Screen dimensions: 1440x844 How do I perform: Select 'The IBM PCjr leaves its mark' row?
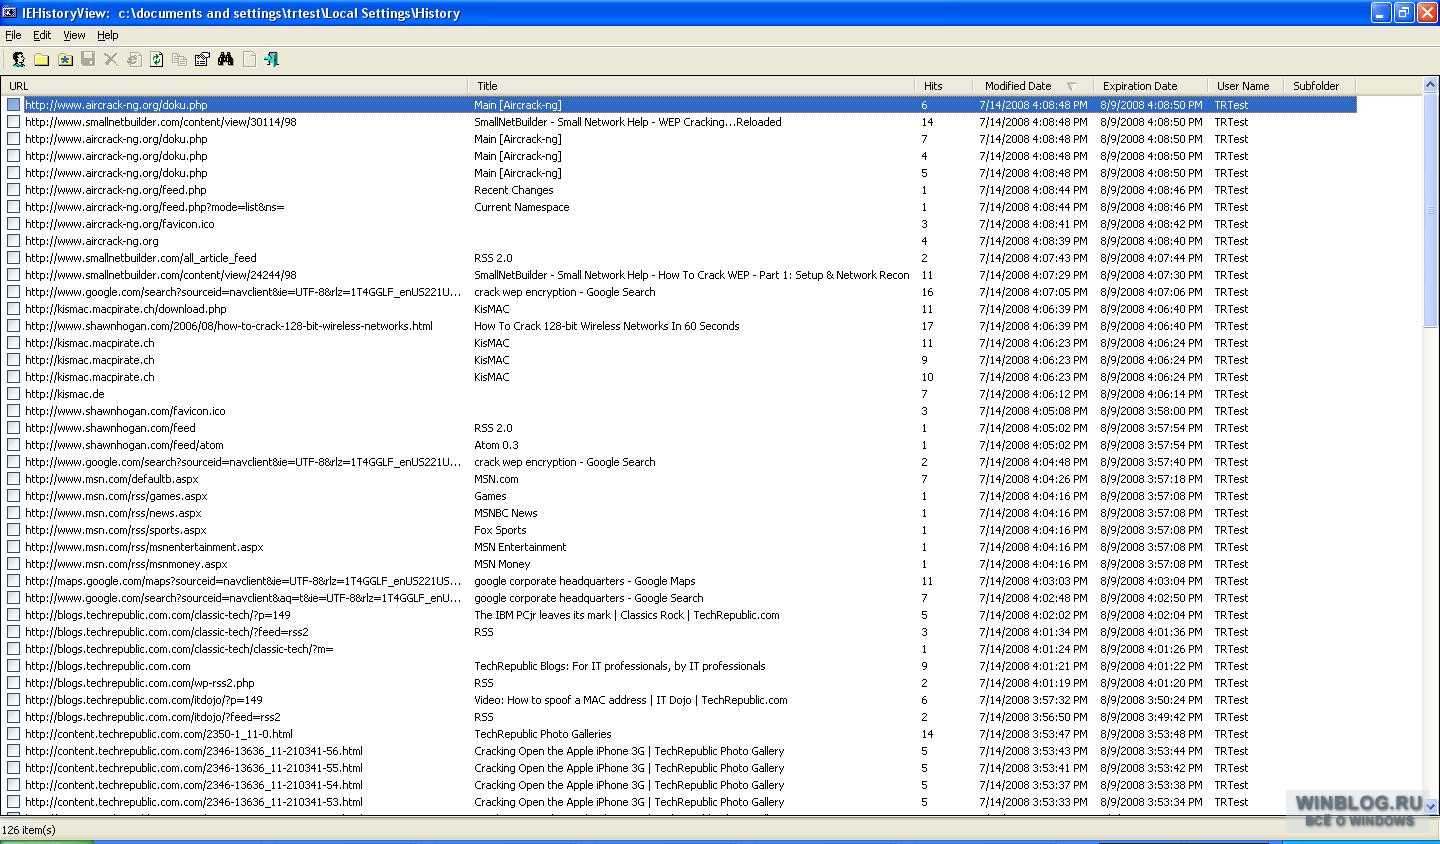[679, 615]
